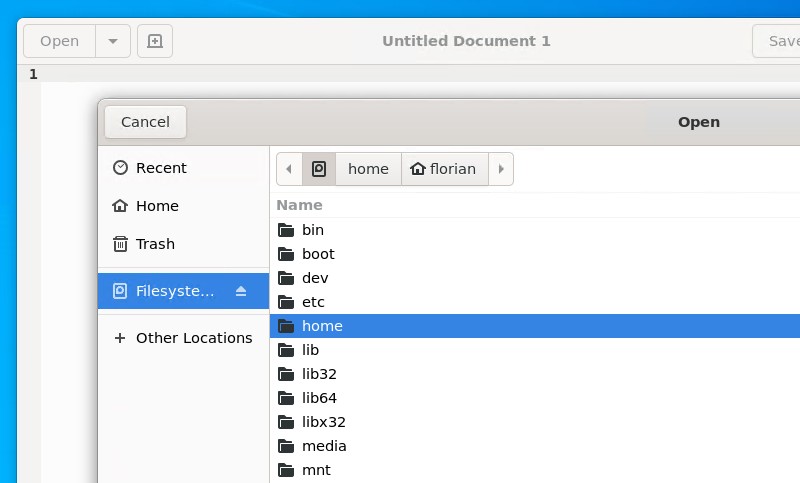Screen dimensions: 800x483
Task: Select the lib64 folder
Action: coord(319,398)
